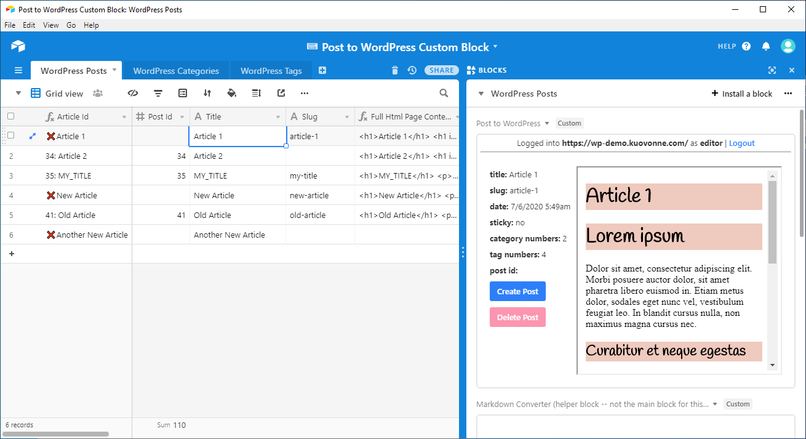Open the WordPress Posts tab dropdown arrow
Screen dimensions: 806x439
[114, 69]
